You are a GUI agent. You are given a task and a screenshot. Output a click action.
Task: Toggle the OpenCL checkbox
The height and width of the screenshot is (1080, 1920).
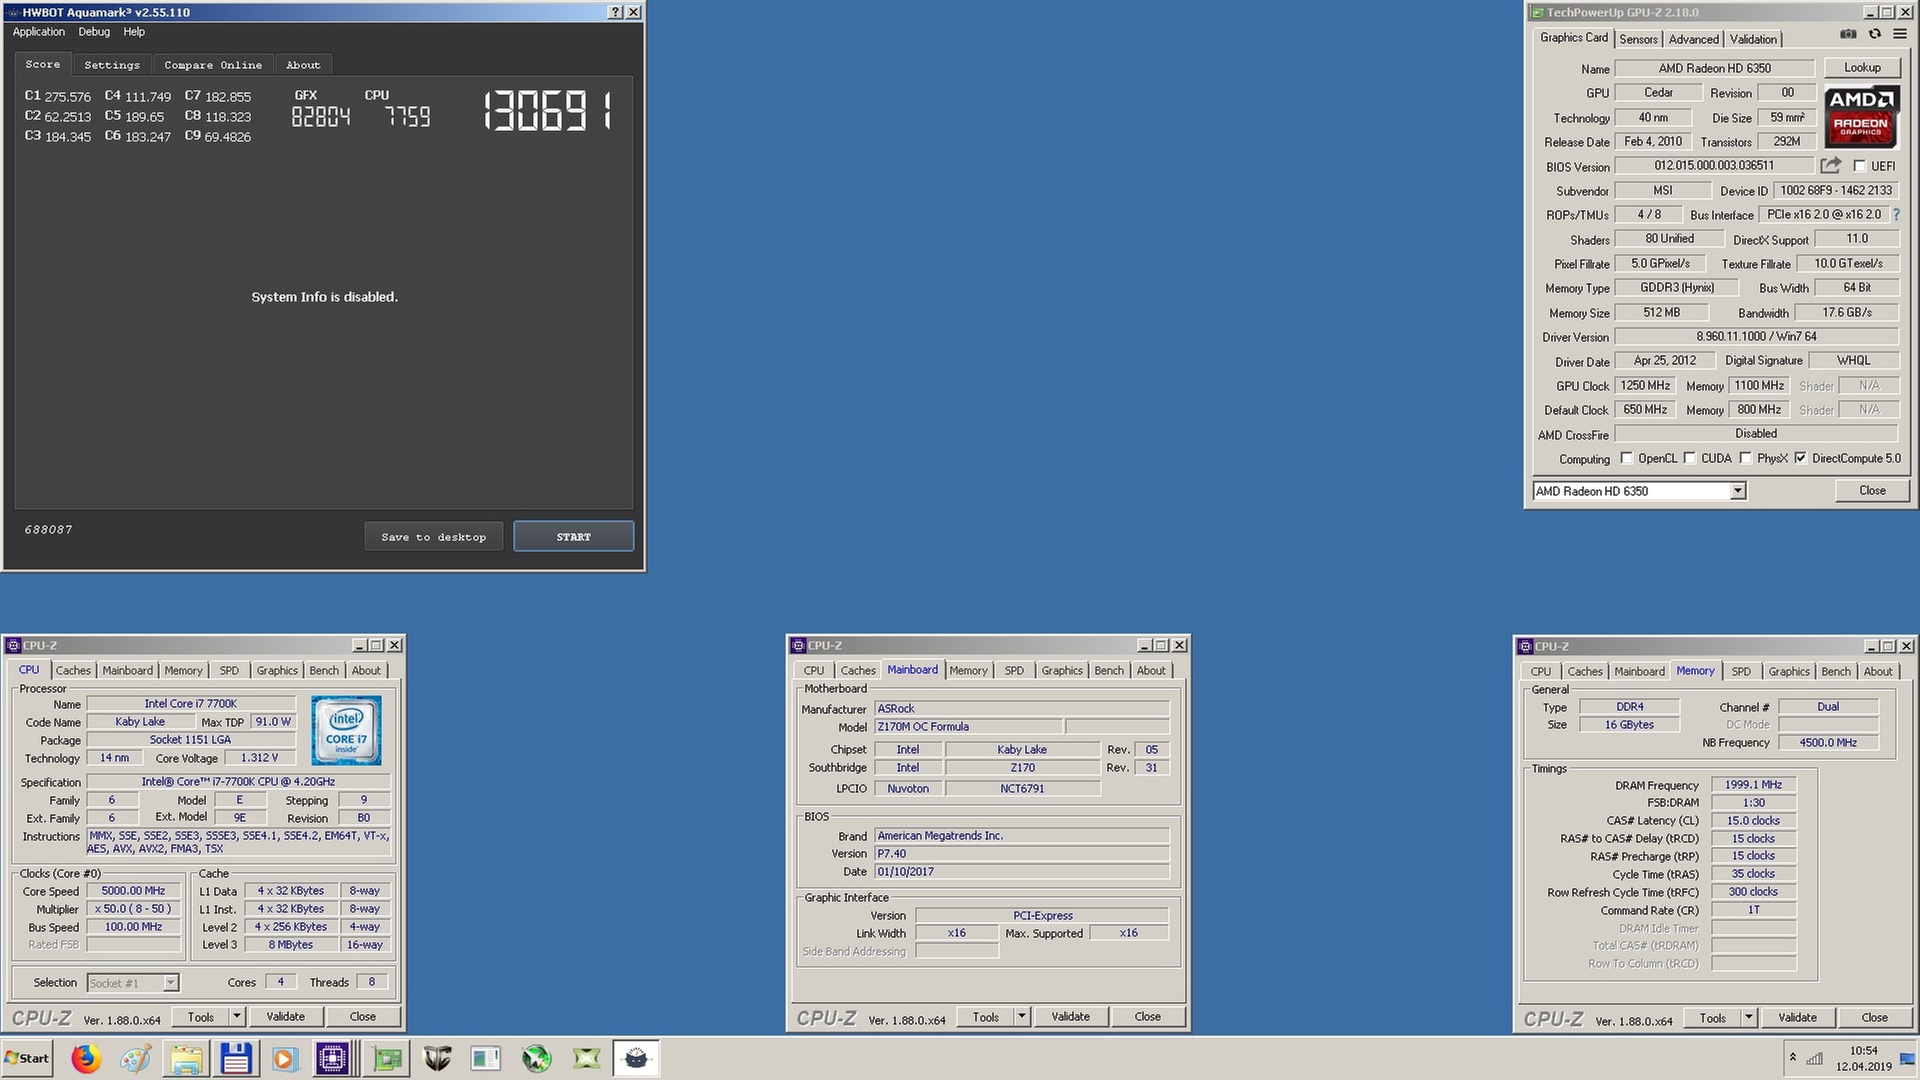coord(1626,458)
